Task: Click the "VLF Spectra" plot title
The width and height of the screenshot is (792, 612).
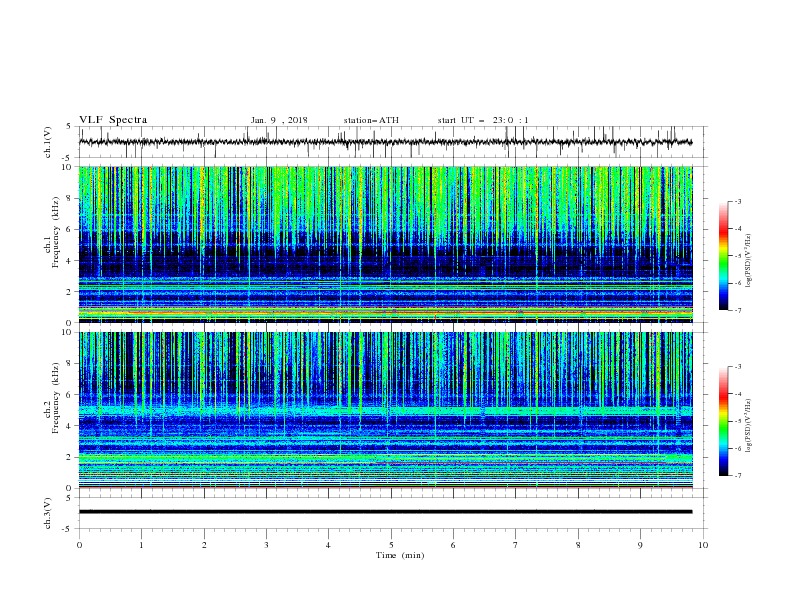Action: [x=113, y=120]
